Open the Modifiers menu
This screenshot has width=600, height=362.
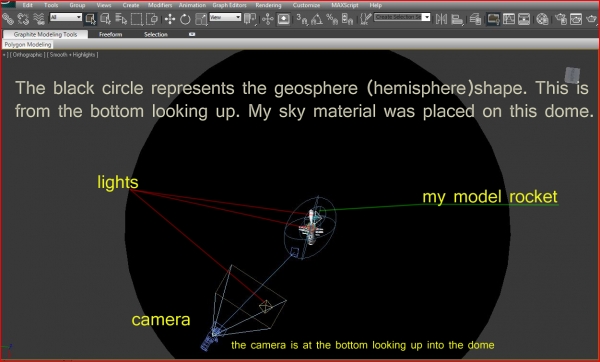(160, 5)
